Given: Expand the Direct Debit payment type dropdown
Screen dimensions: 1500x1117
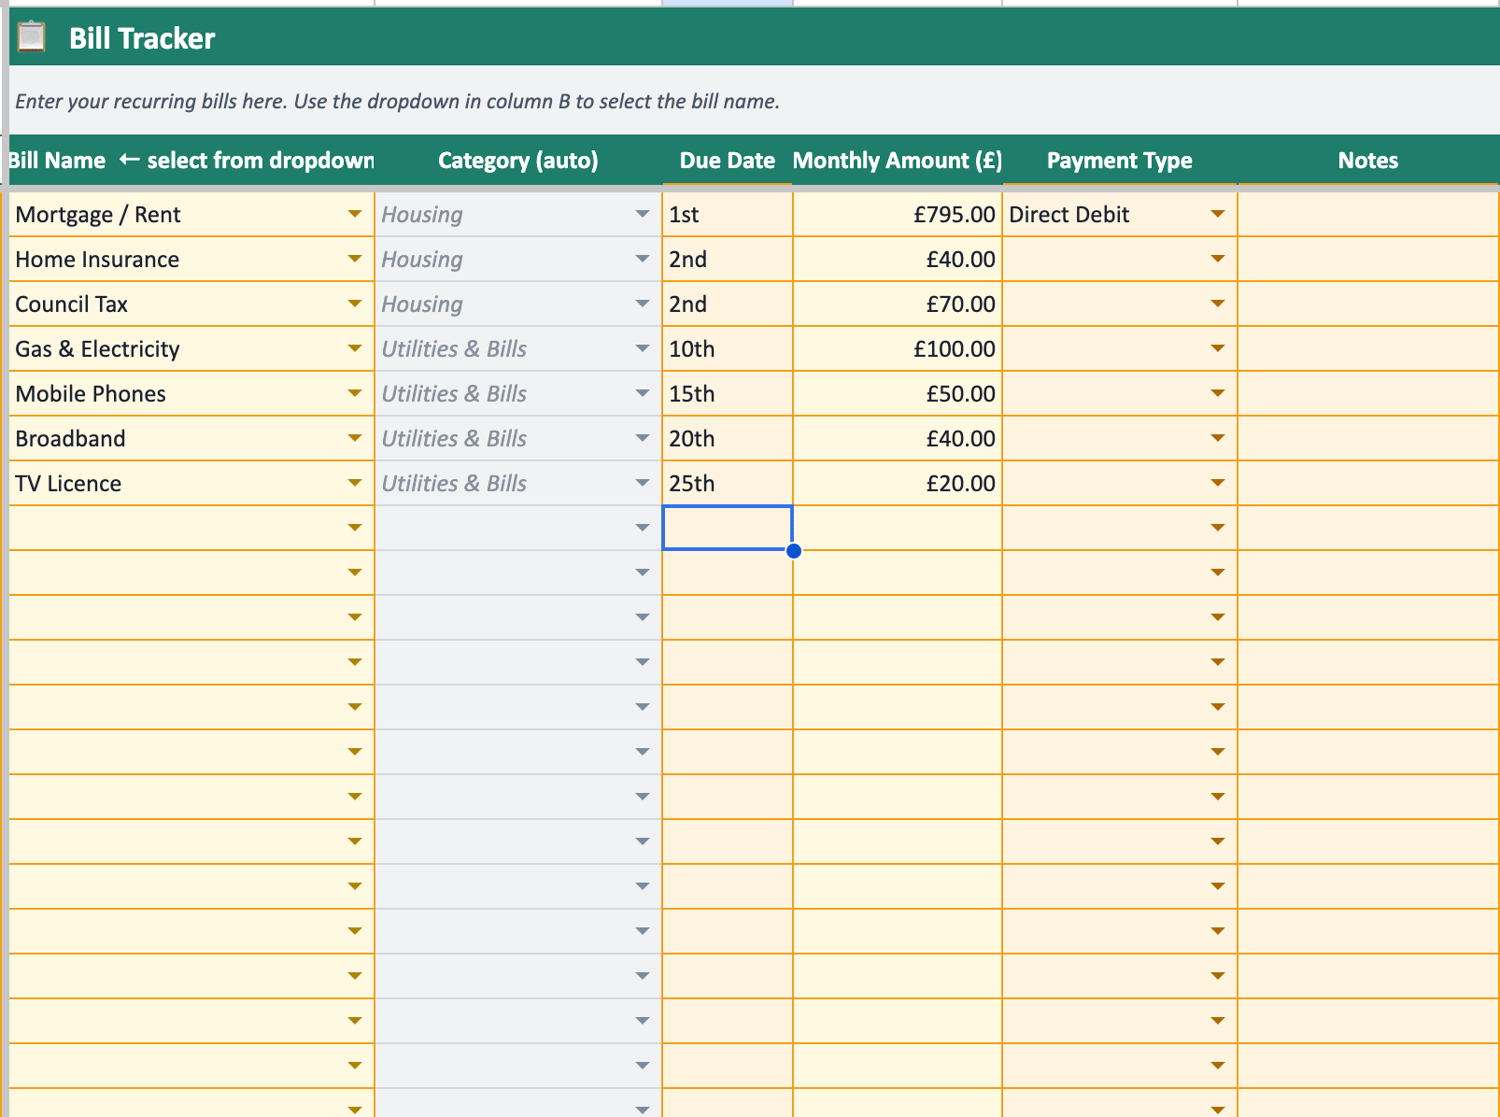Looking at the screenshot, I should click(1217, 214).
